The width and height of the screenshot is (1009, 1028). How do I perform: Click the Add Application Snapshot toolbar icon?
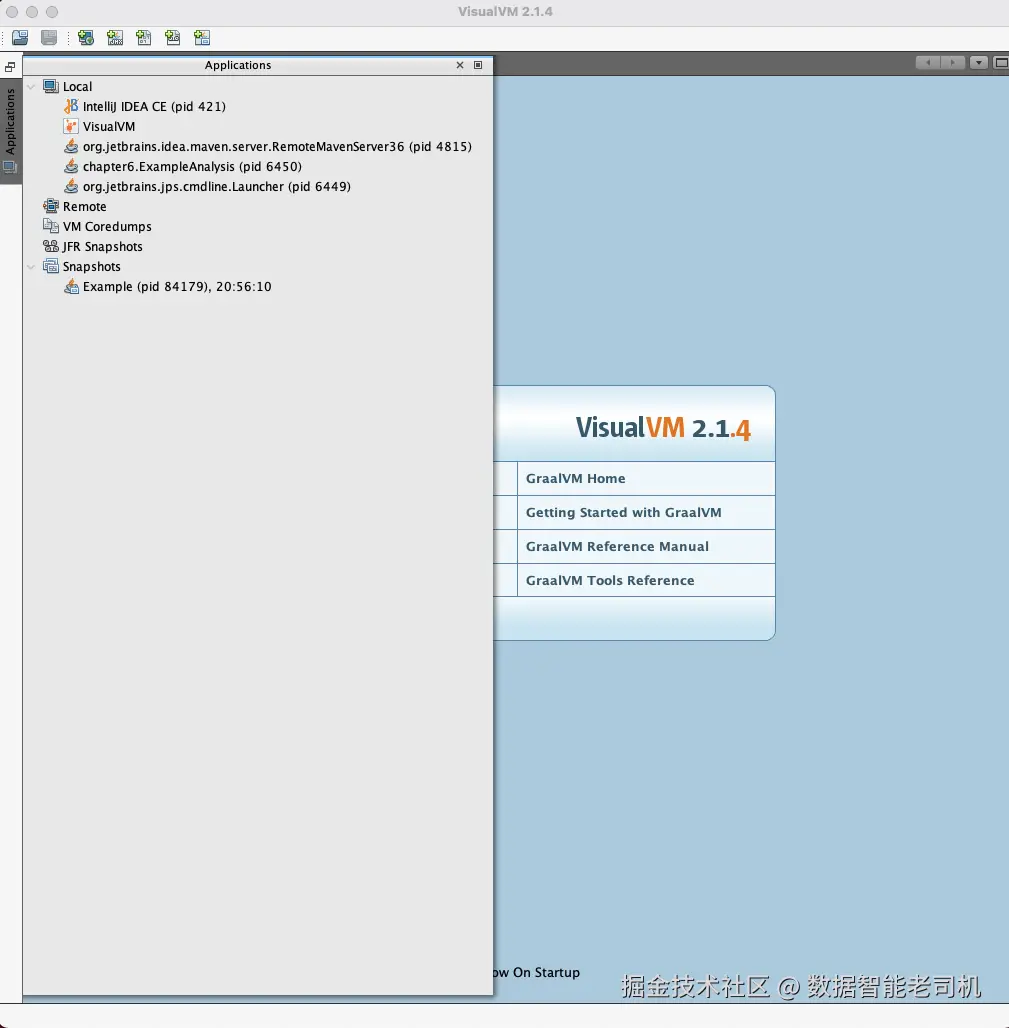pyautogui.click(x=202, y=37)
